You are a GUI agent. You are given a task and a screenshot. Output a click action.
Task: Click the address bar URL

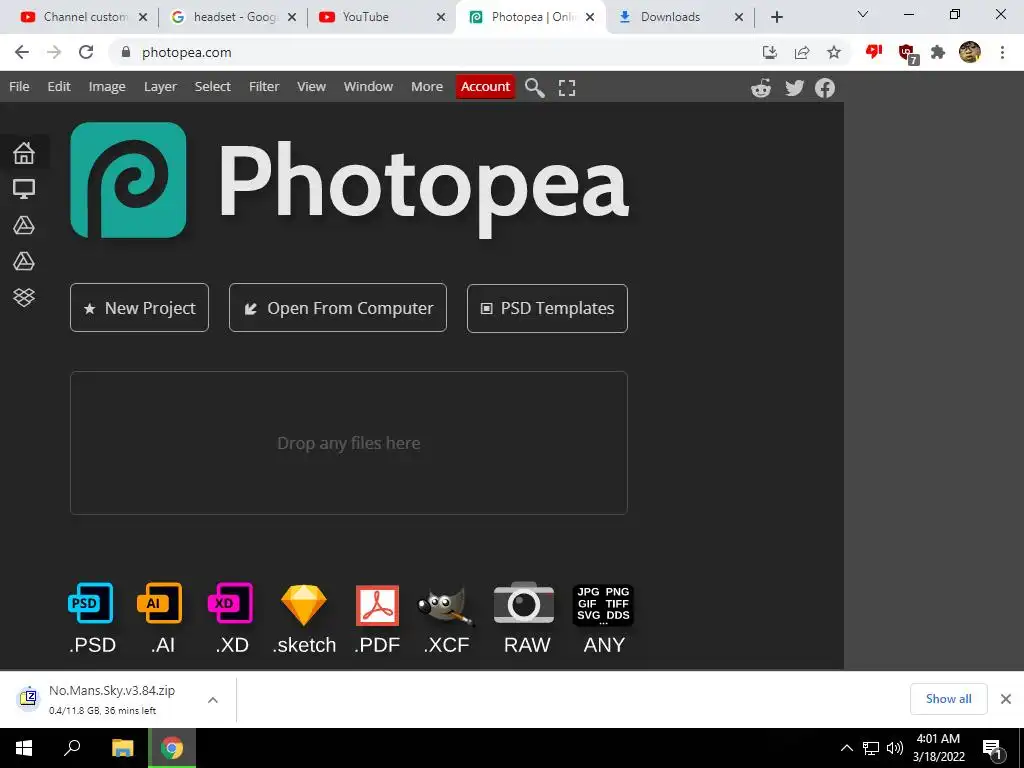(187, 52)
